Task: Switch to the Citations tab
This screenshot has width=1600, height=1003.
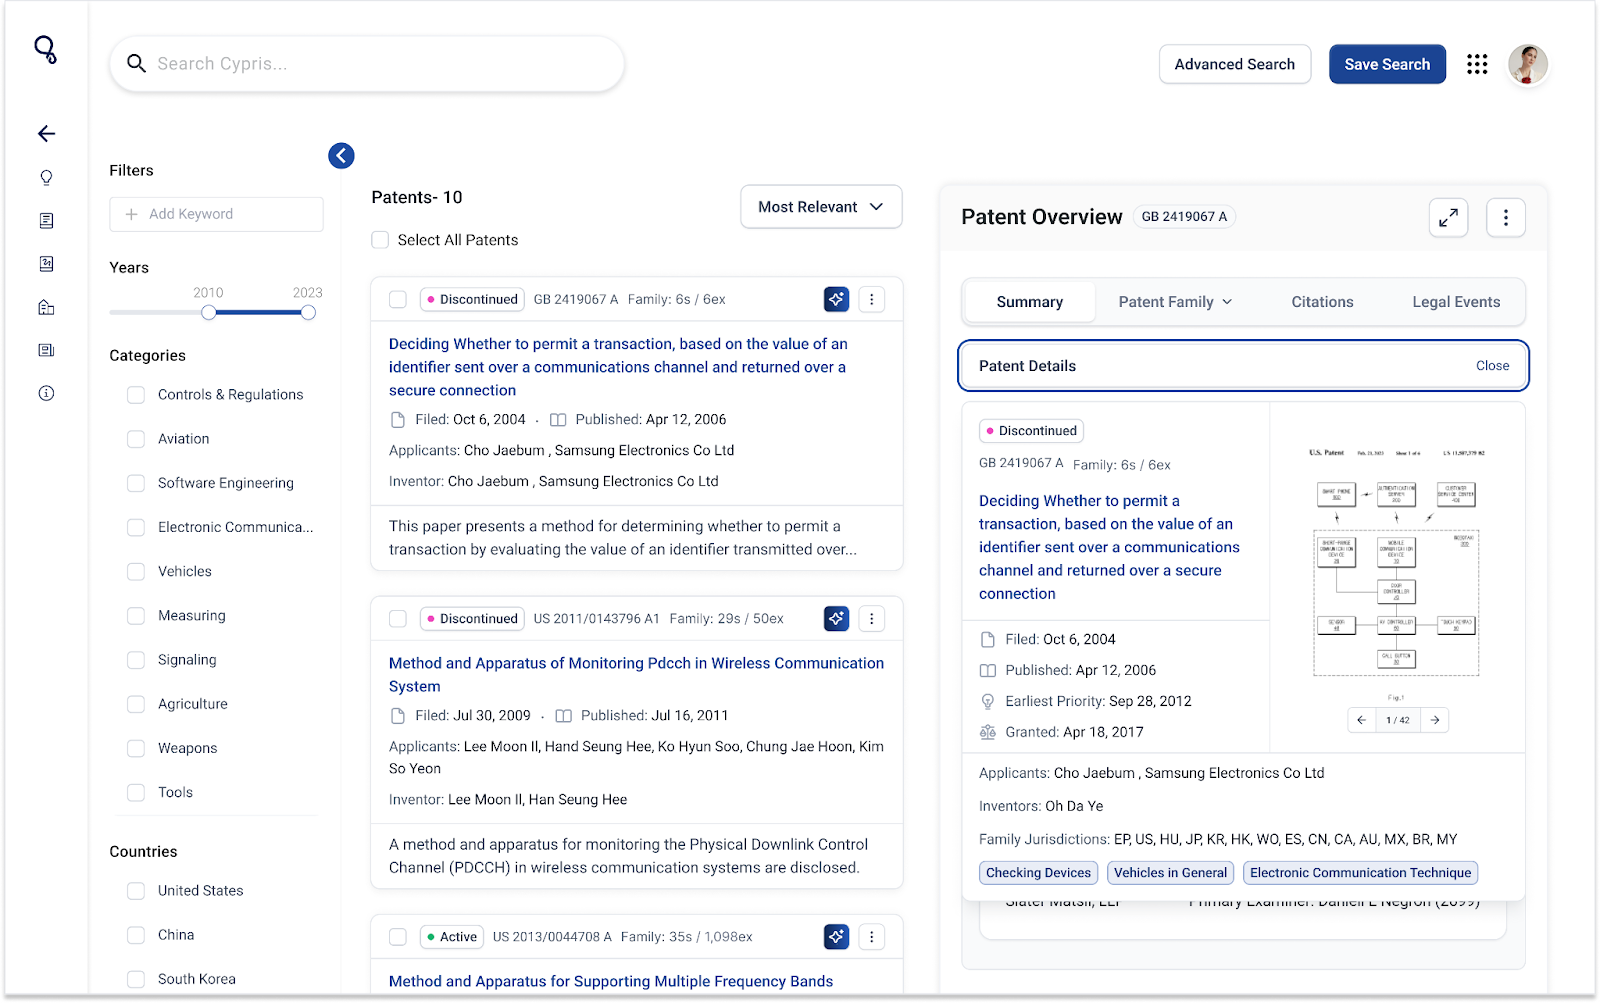Action: tap(1322, 302)
